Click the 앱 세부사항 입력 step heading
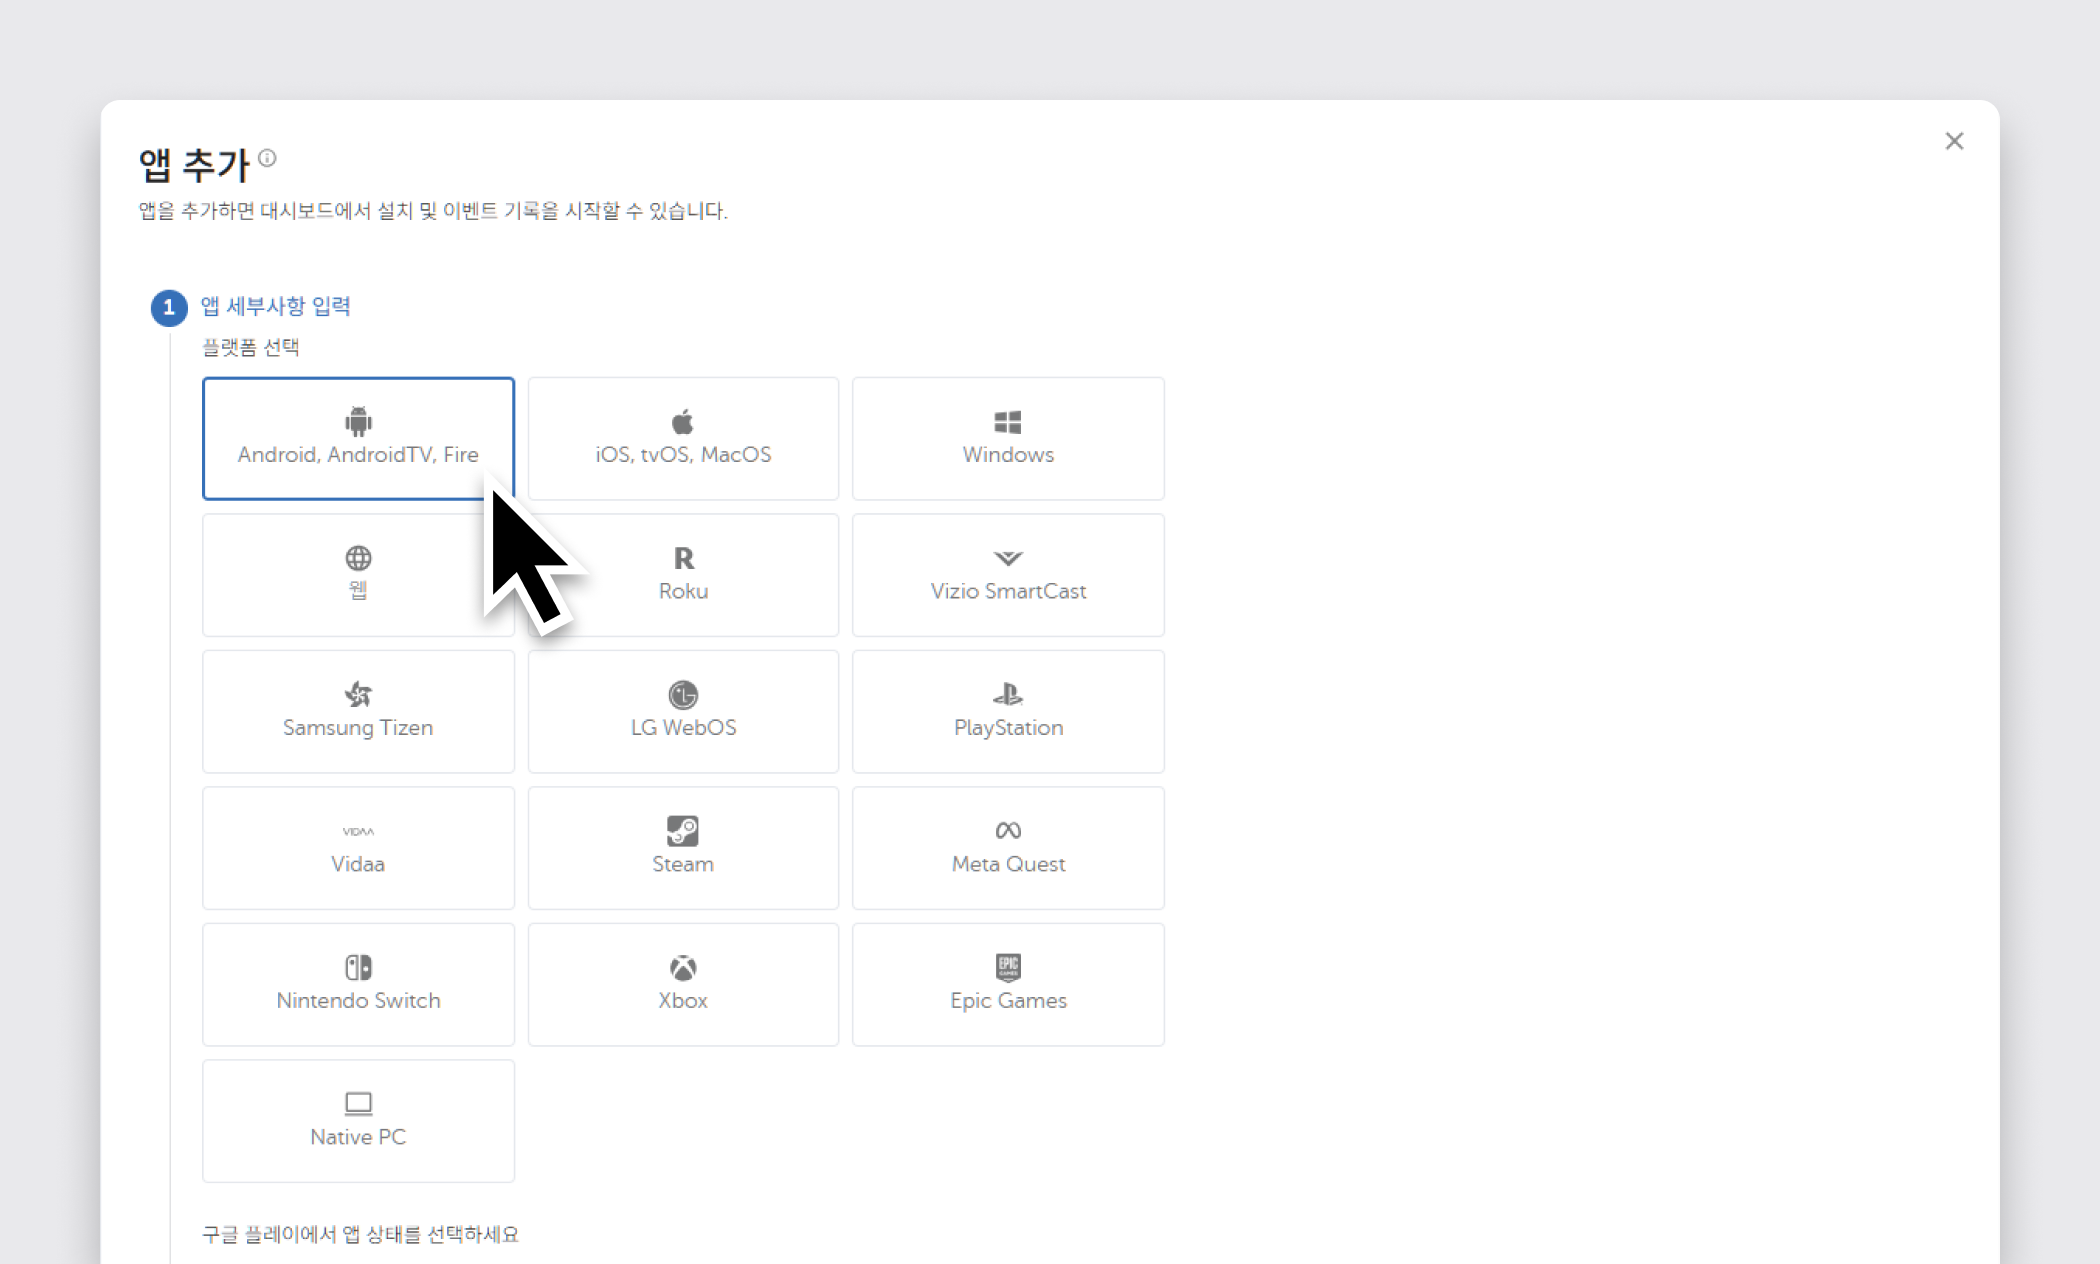 [x=275, y=306]
